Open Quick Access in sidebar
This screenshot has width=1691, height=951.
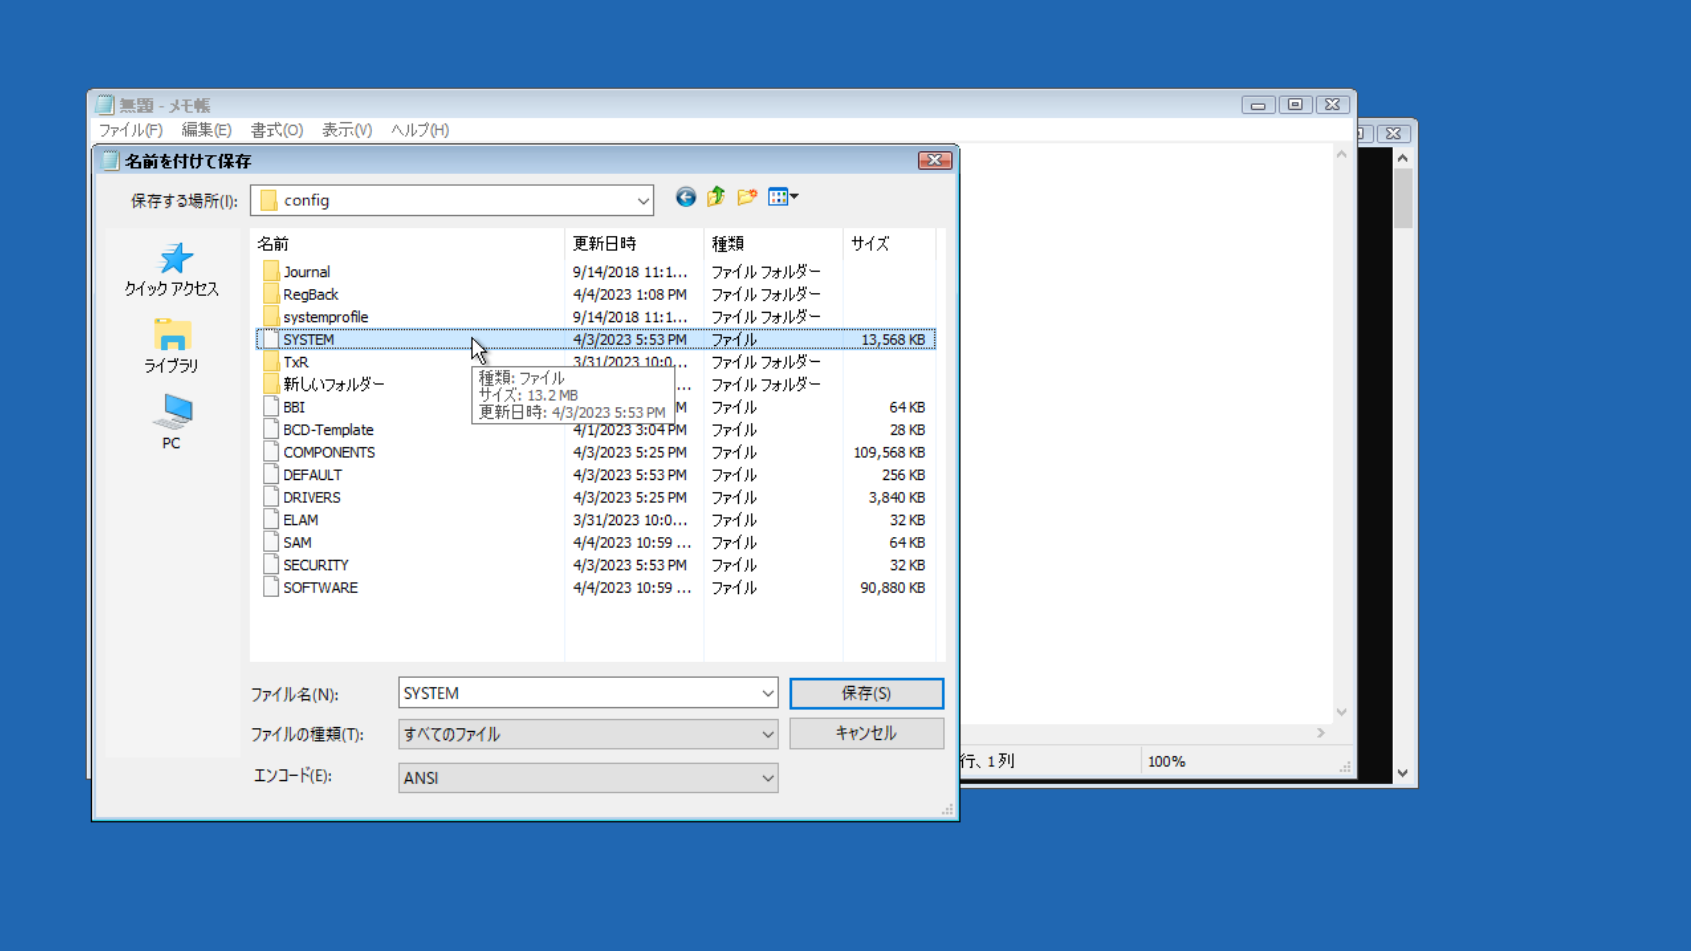click(x=172, y=270)
